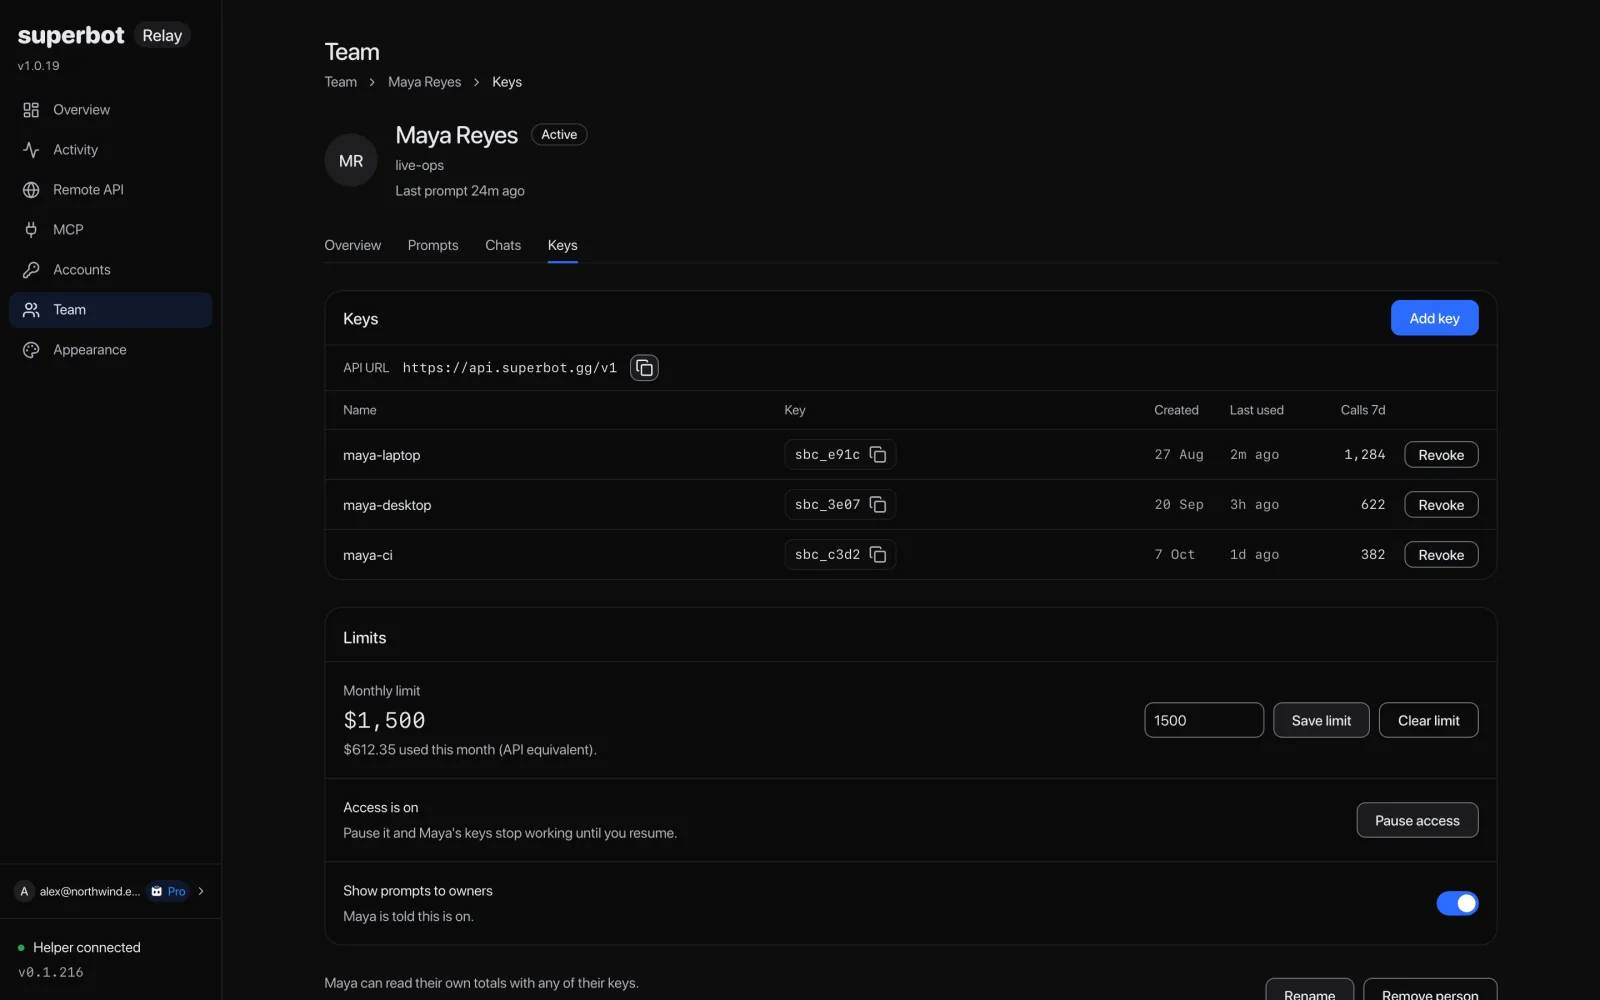Click the alex@northwind account email
This screenshot has width=1600, height=1000.
[90, 891]
